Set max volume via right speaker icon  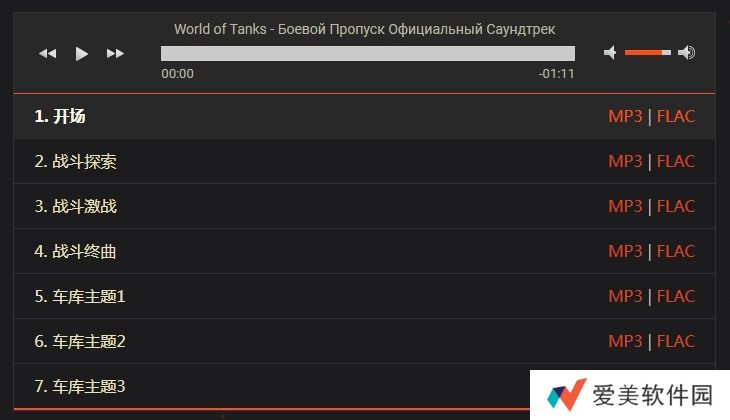(686, 52)
